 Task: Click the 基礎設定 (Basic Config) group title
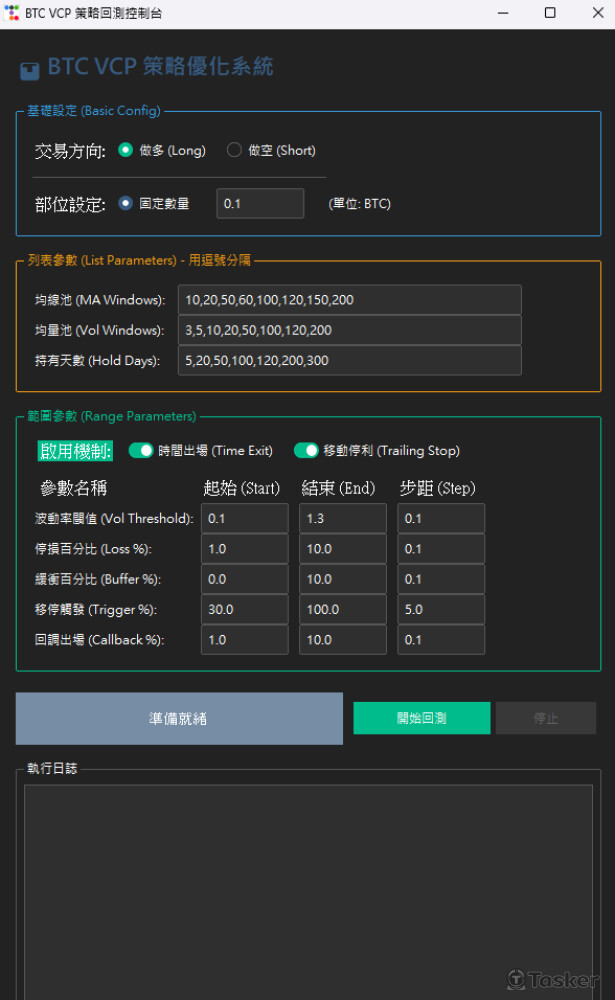(94, 110)
